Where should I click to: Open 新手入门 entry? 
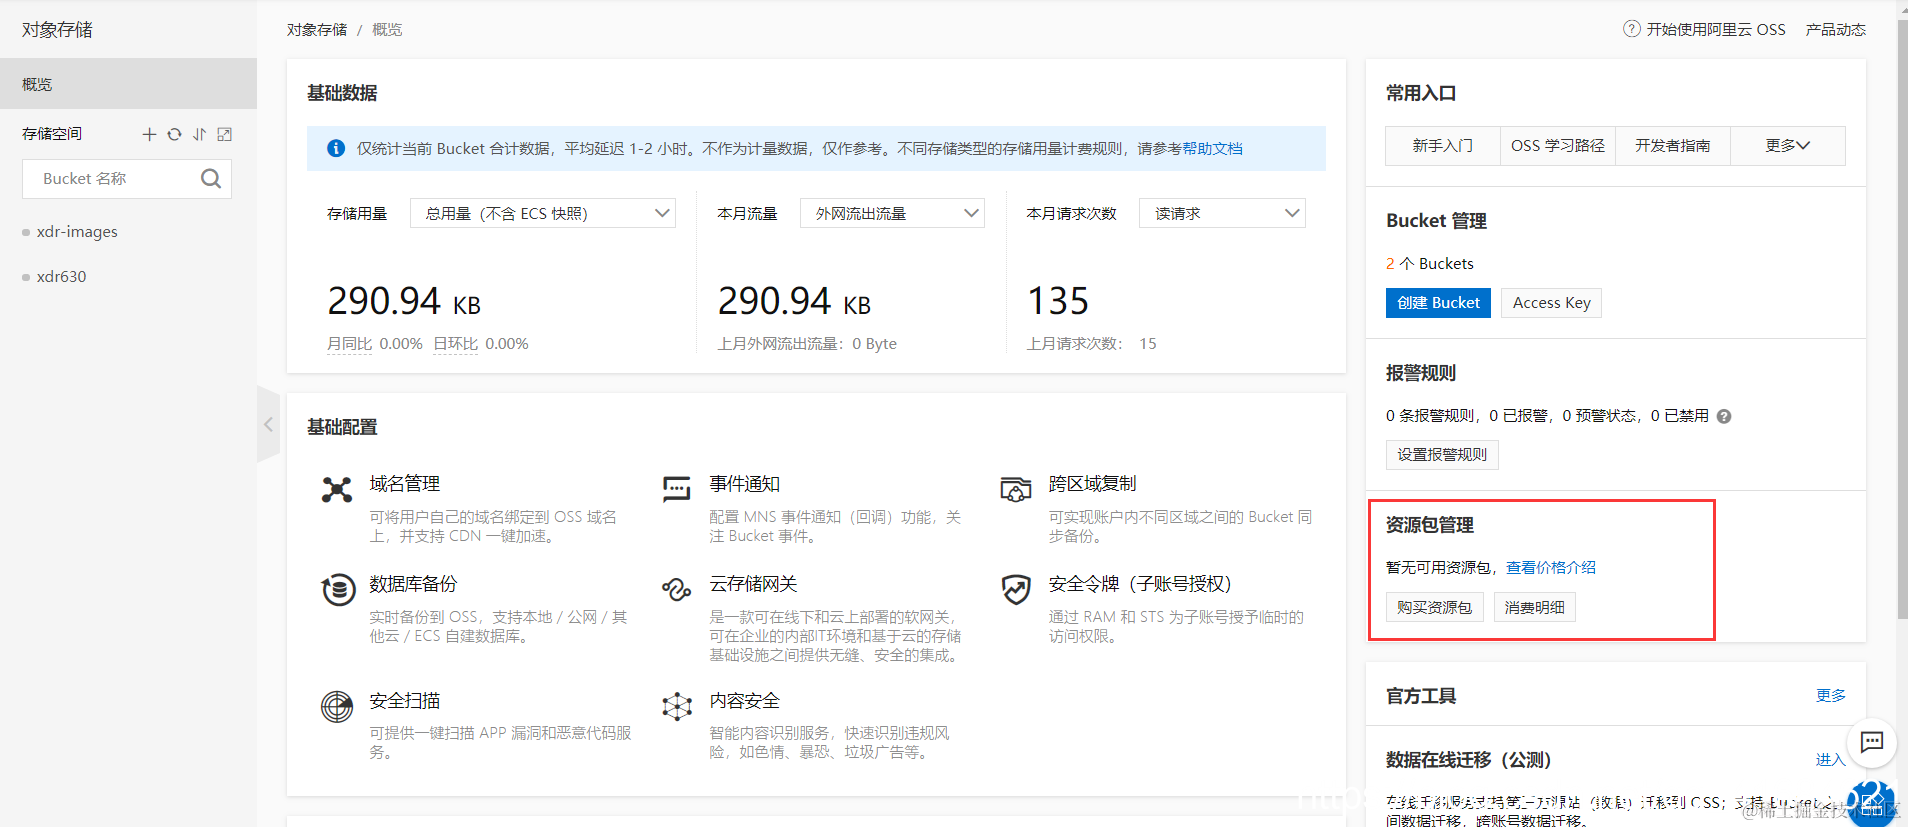pyautogui.click(x=1442, y=146)
